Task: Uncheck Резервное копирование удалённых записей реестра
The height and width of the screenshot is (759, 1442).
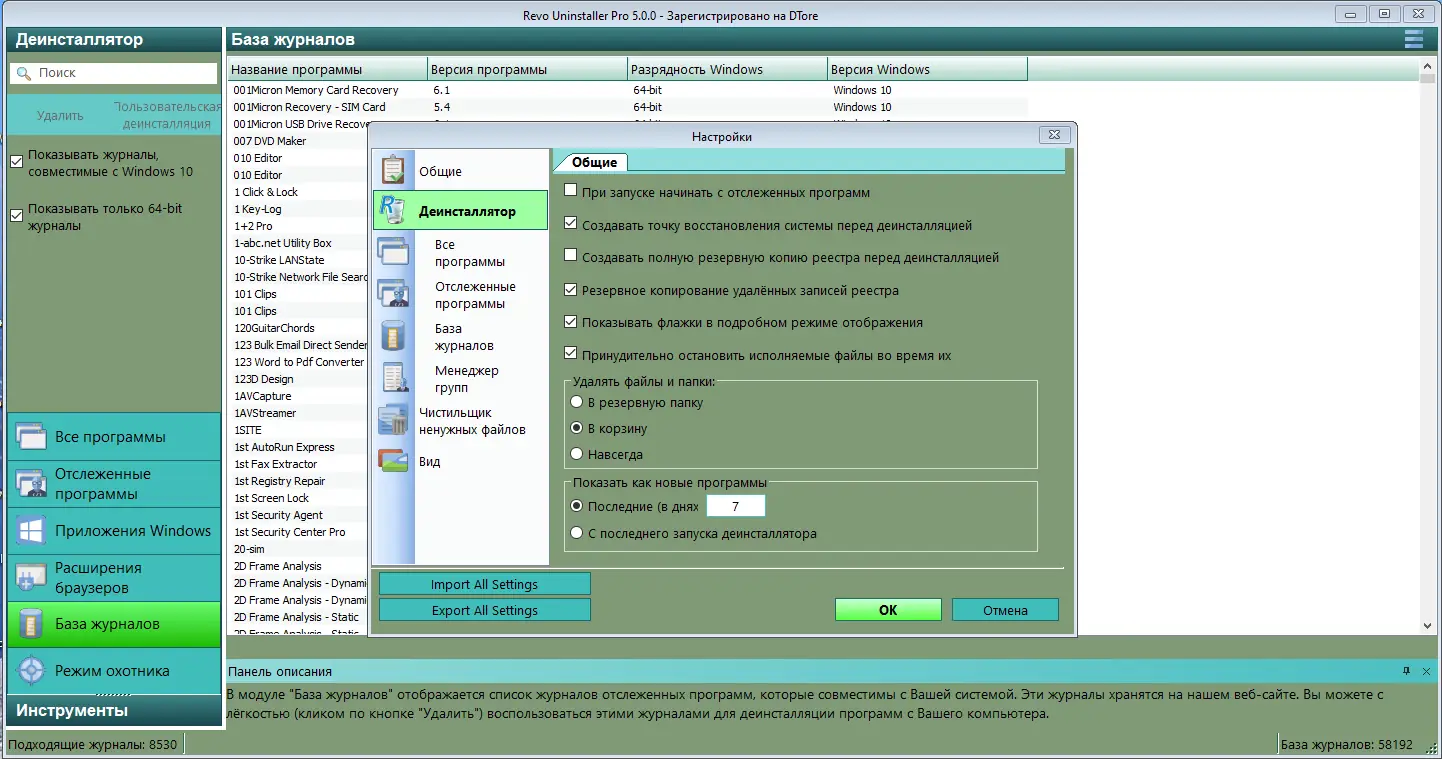Action: tap(571, 290)
